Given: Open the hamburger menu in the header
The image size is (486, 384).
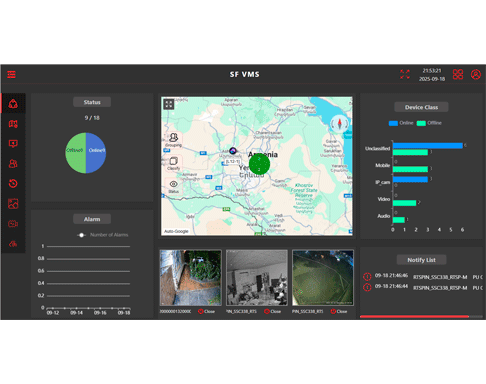Looking at the screenshot, I should pyautogui.click(x=11, y=74).
